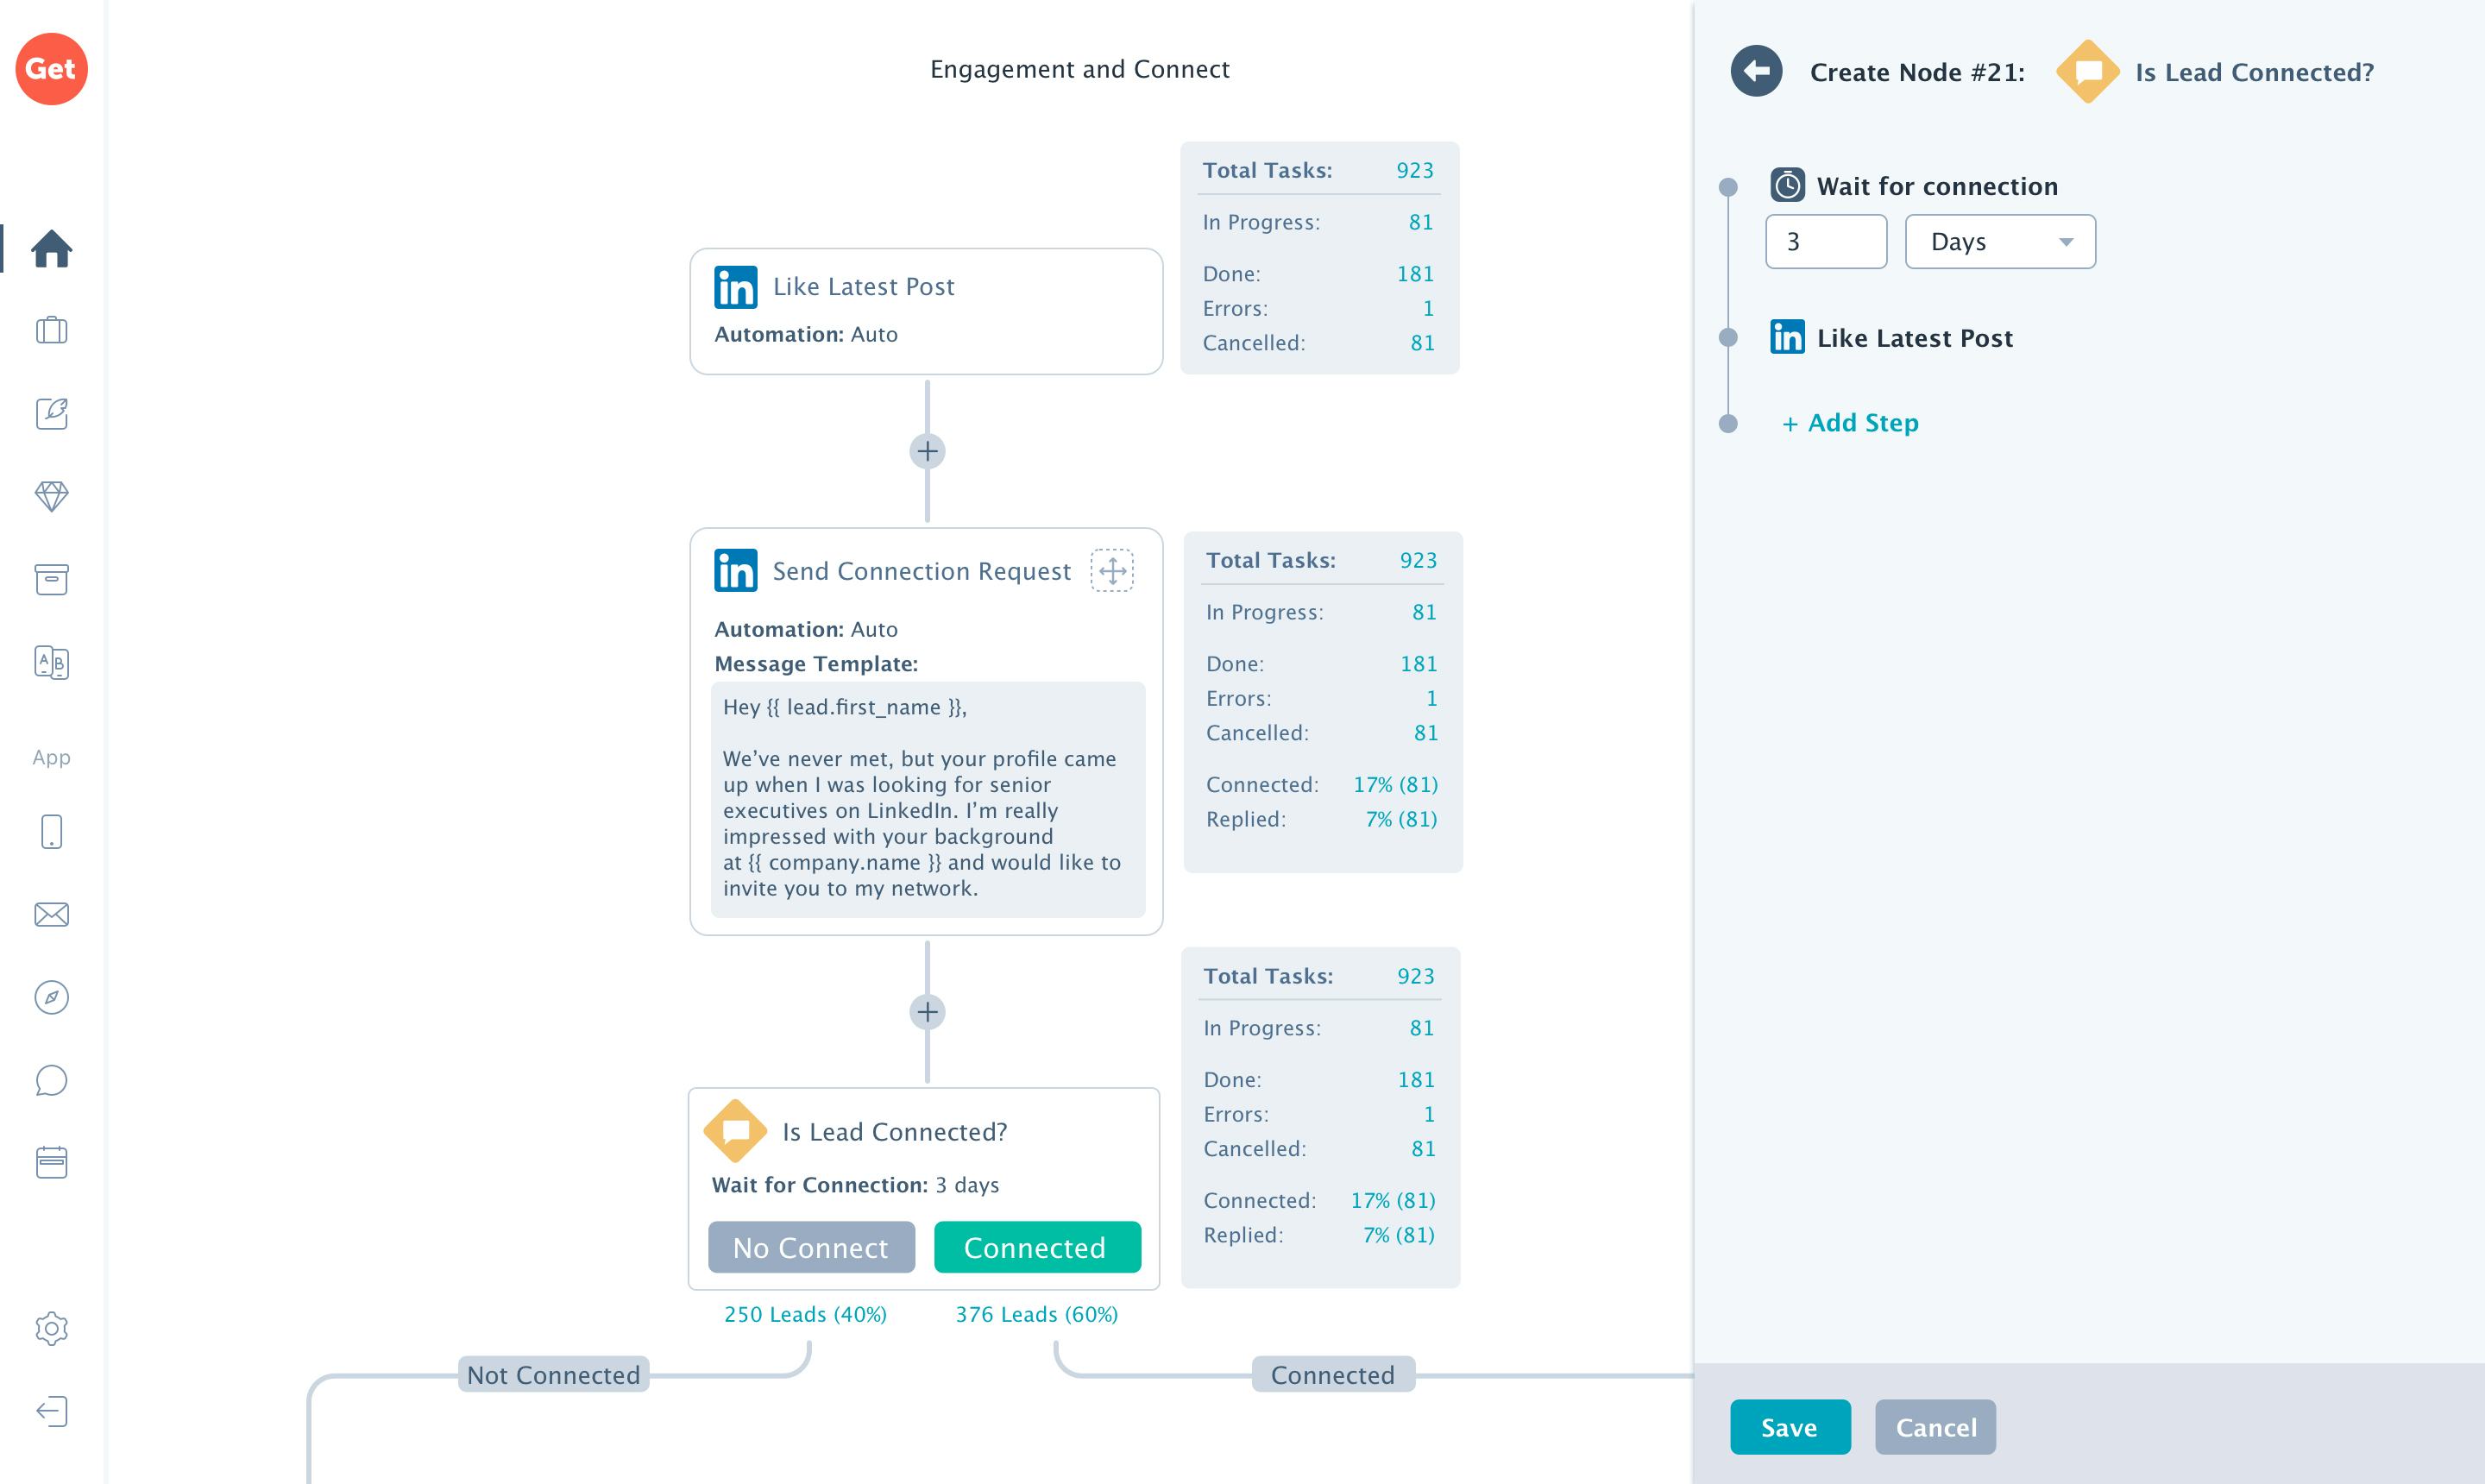Click the compass discovery icon
Image resolution: width=2485 pixels, height=1484 pixels.
[51, 996]
